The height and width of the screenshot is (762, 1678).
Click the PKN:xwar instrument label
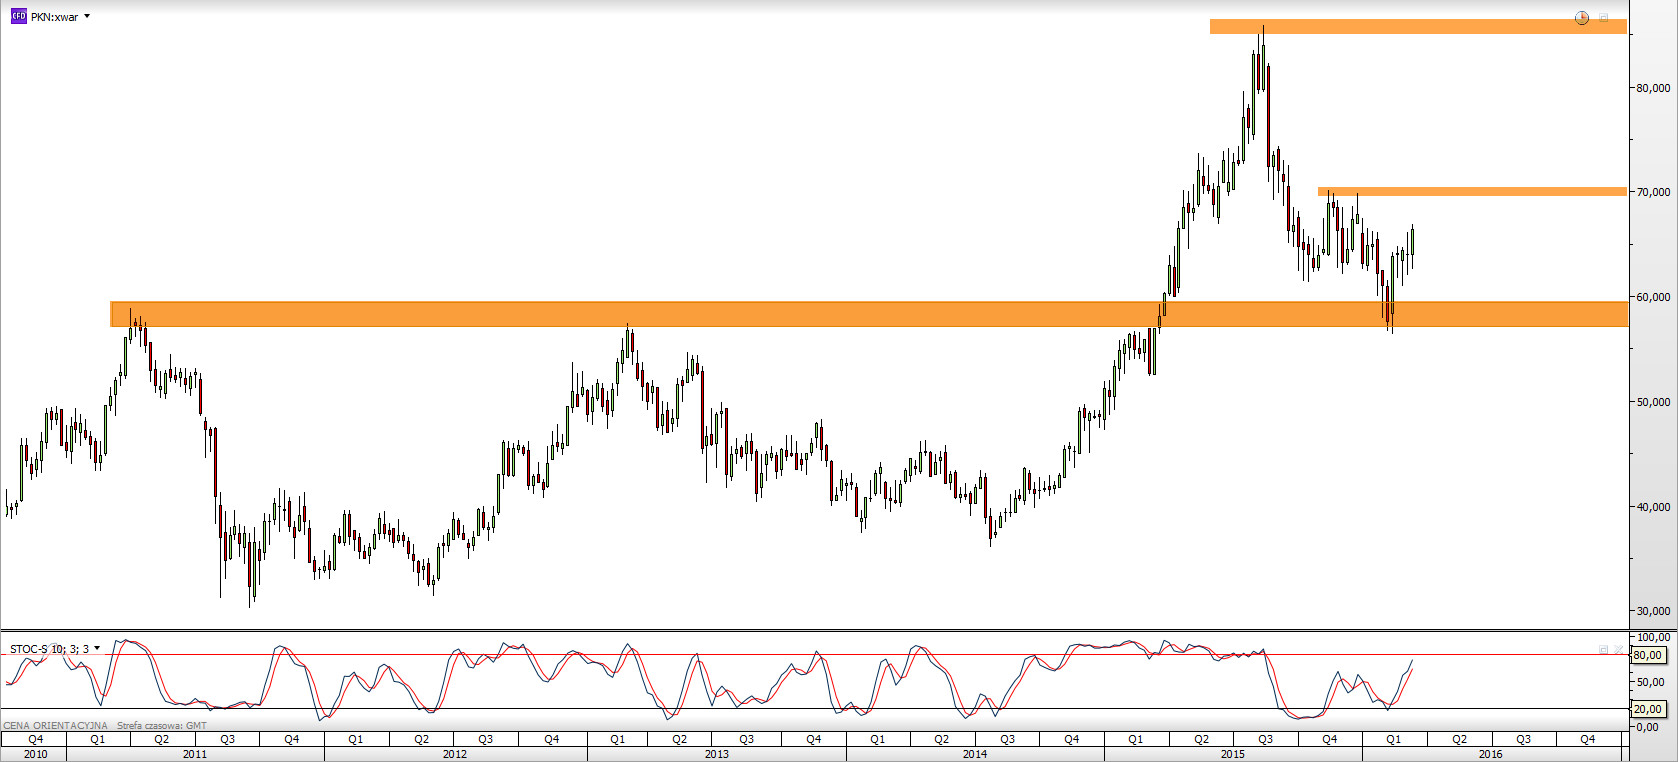coord(54,17)
